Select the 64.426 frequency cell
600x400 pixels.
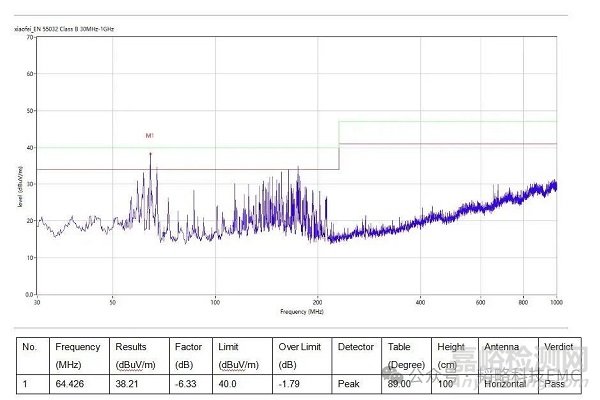(x=72, y=383)
